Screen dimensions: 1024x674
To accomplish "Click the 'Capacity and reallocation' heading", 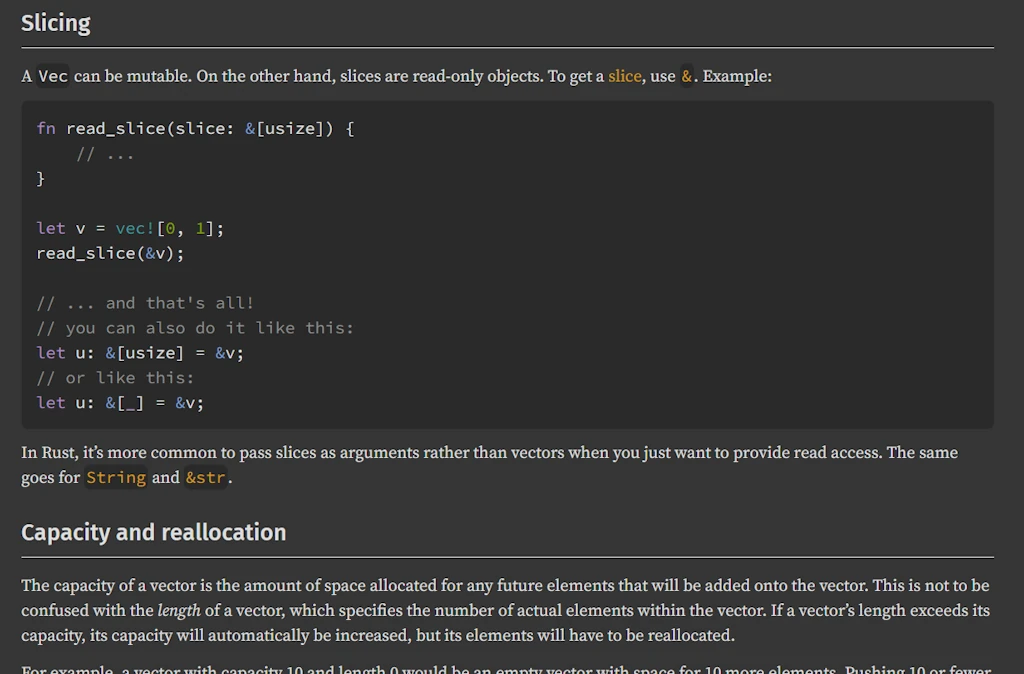I will (153, 532).
